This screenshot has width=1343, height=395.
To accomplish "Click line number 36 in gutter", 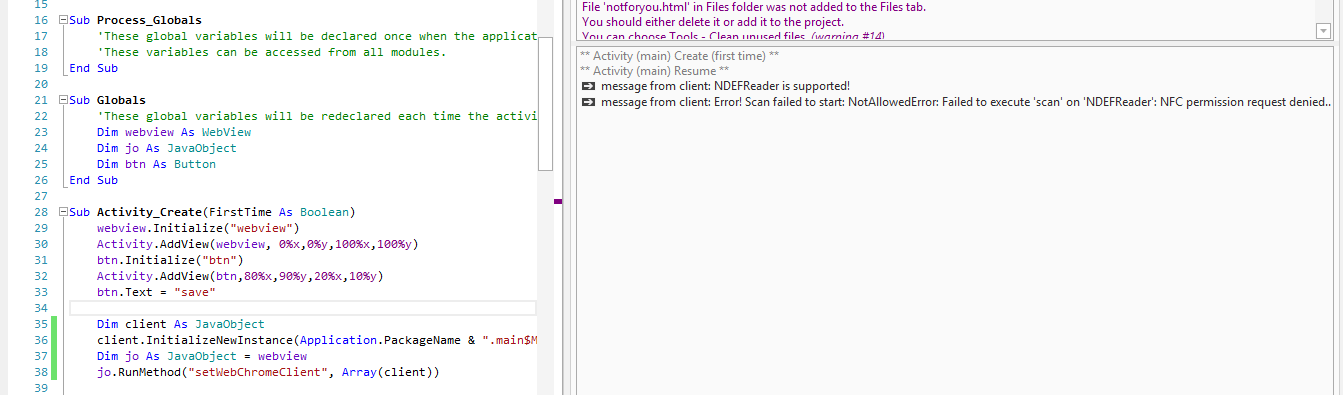I will click(41, 340).
